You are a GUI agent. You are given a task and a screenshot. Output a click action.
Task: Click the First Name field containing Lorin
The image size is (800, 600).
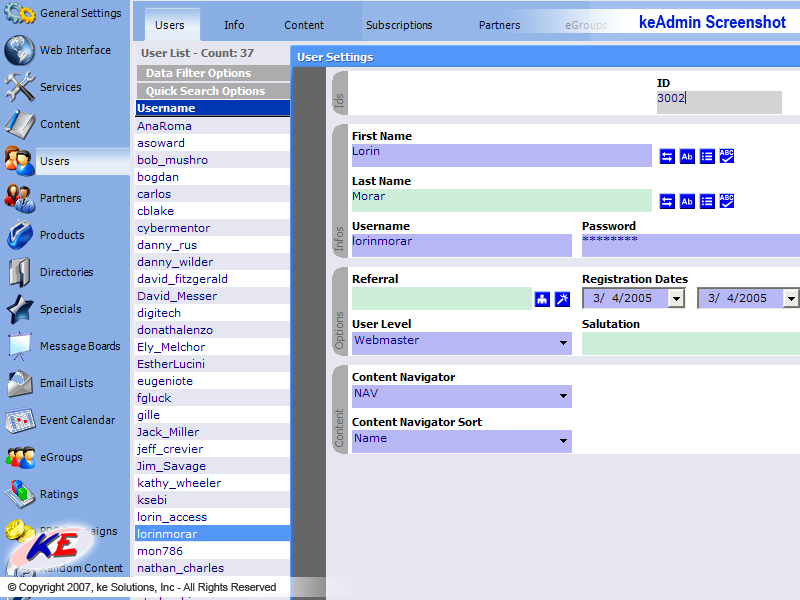[x=502, y=155]
